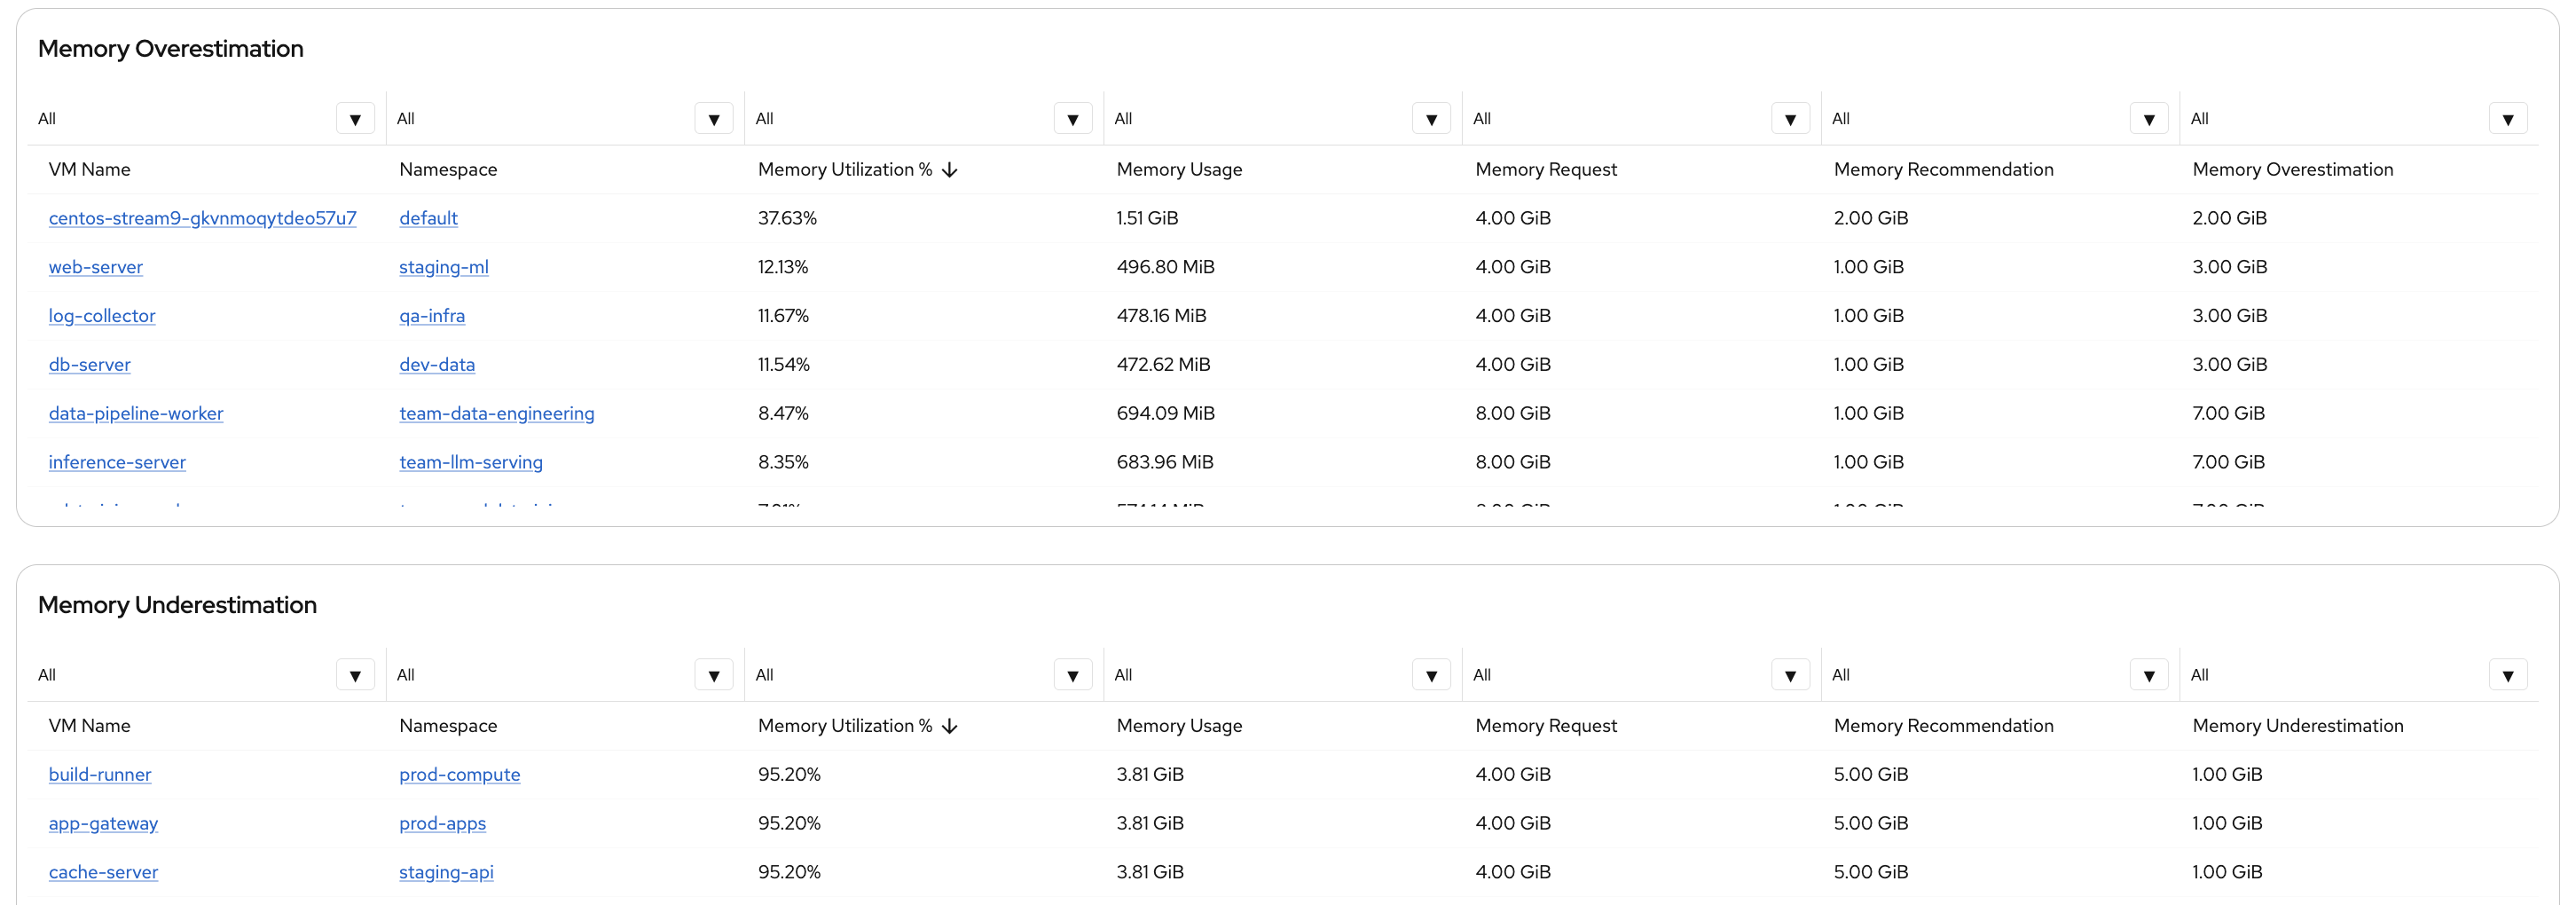
Task: Click the Memory Underestimation panel title
Action: coord(177,605)
